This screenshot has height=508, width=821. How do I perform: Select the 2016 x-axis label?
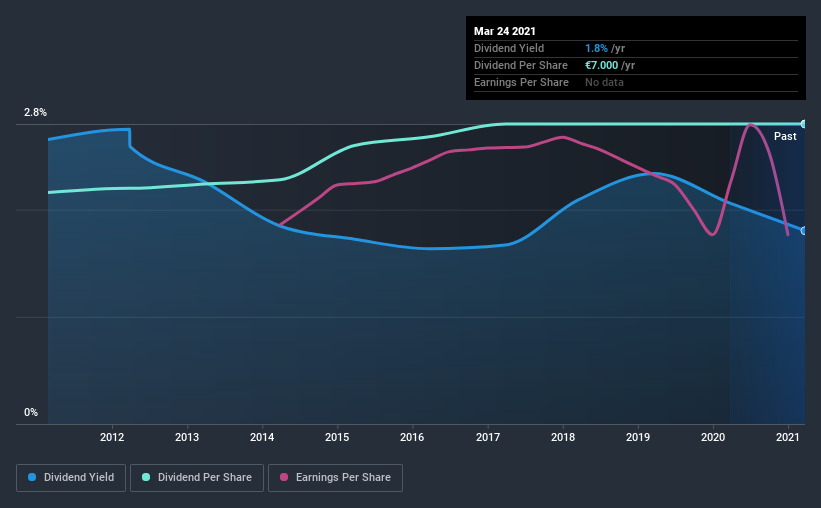click(412, 437)
